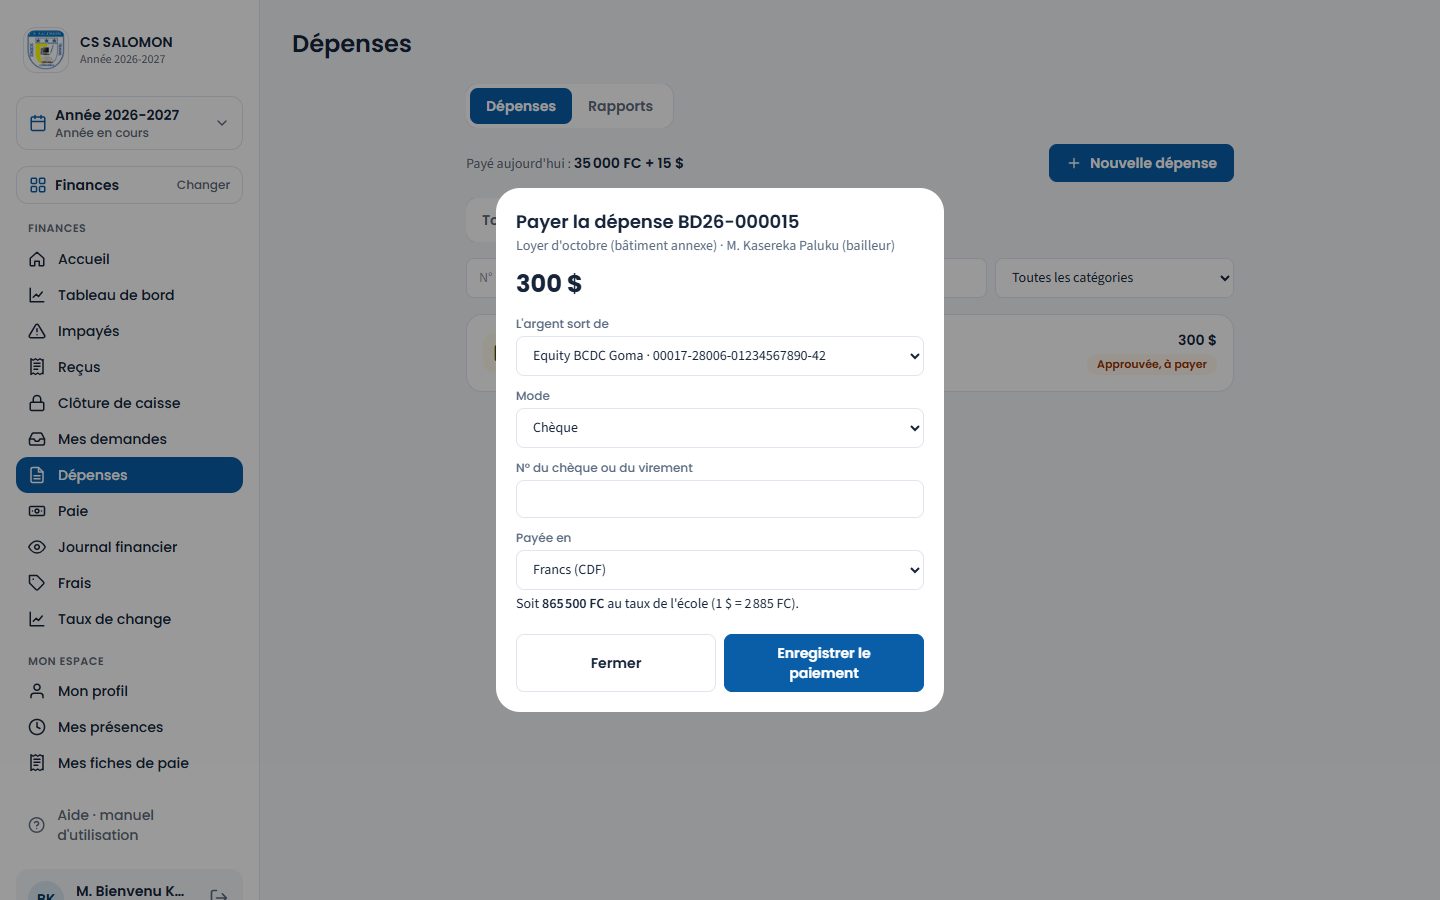
Task: Click the Fermer button
Action: tap(616, 663)
